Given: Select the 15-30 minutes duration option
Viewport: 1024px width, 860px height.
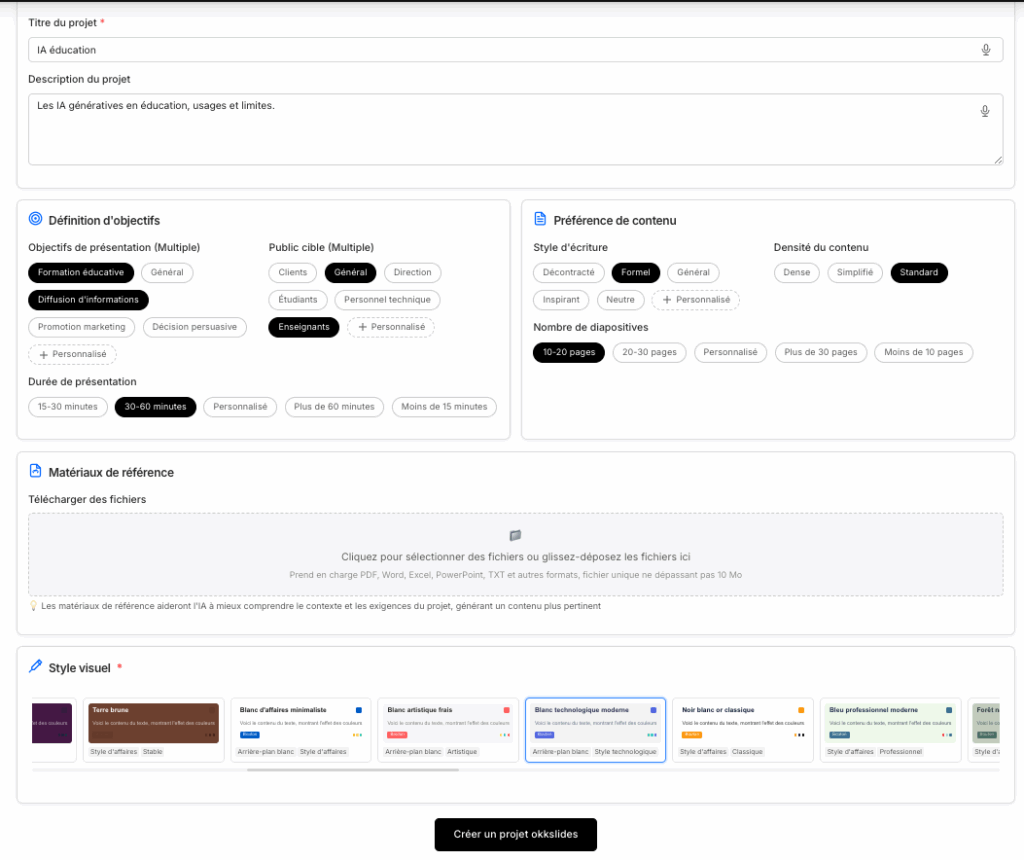Looking at the screenshot, I should [68, 407].
